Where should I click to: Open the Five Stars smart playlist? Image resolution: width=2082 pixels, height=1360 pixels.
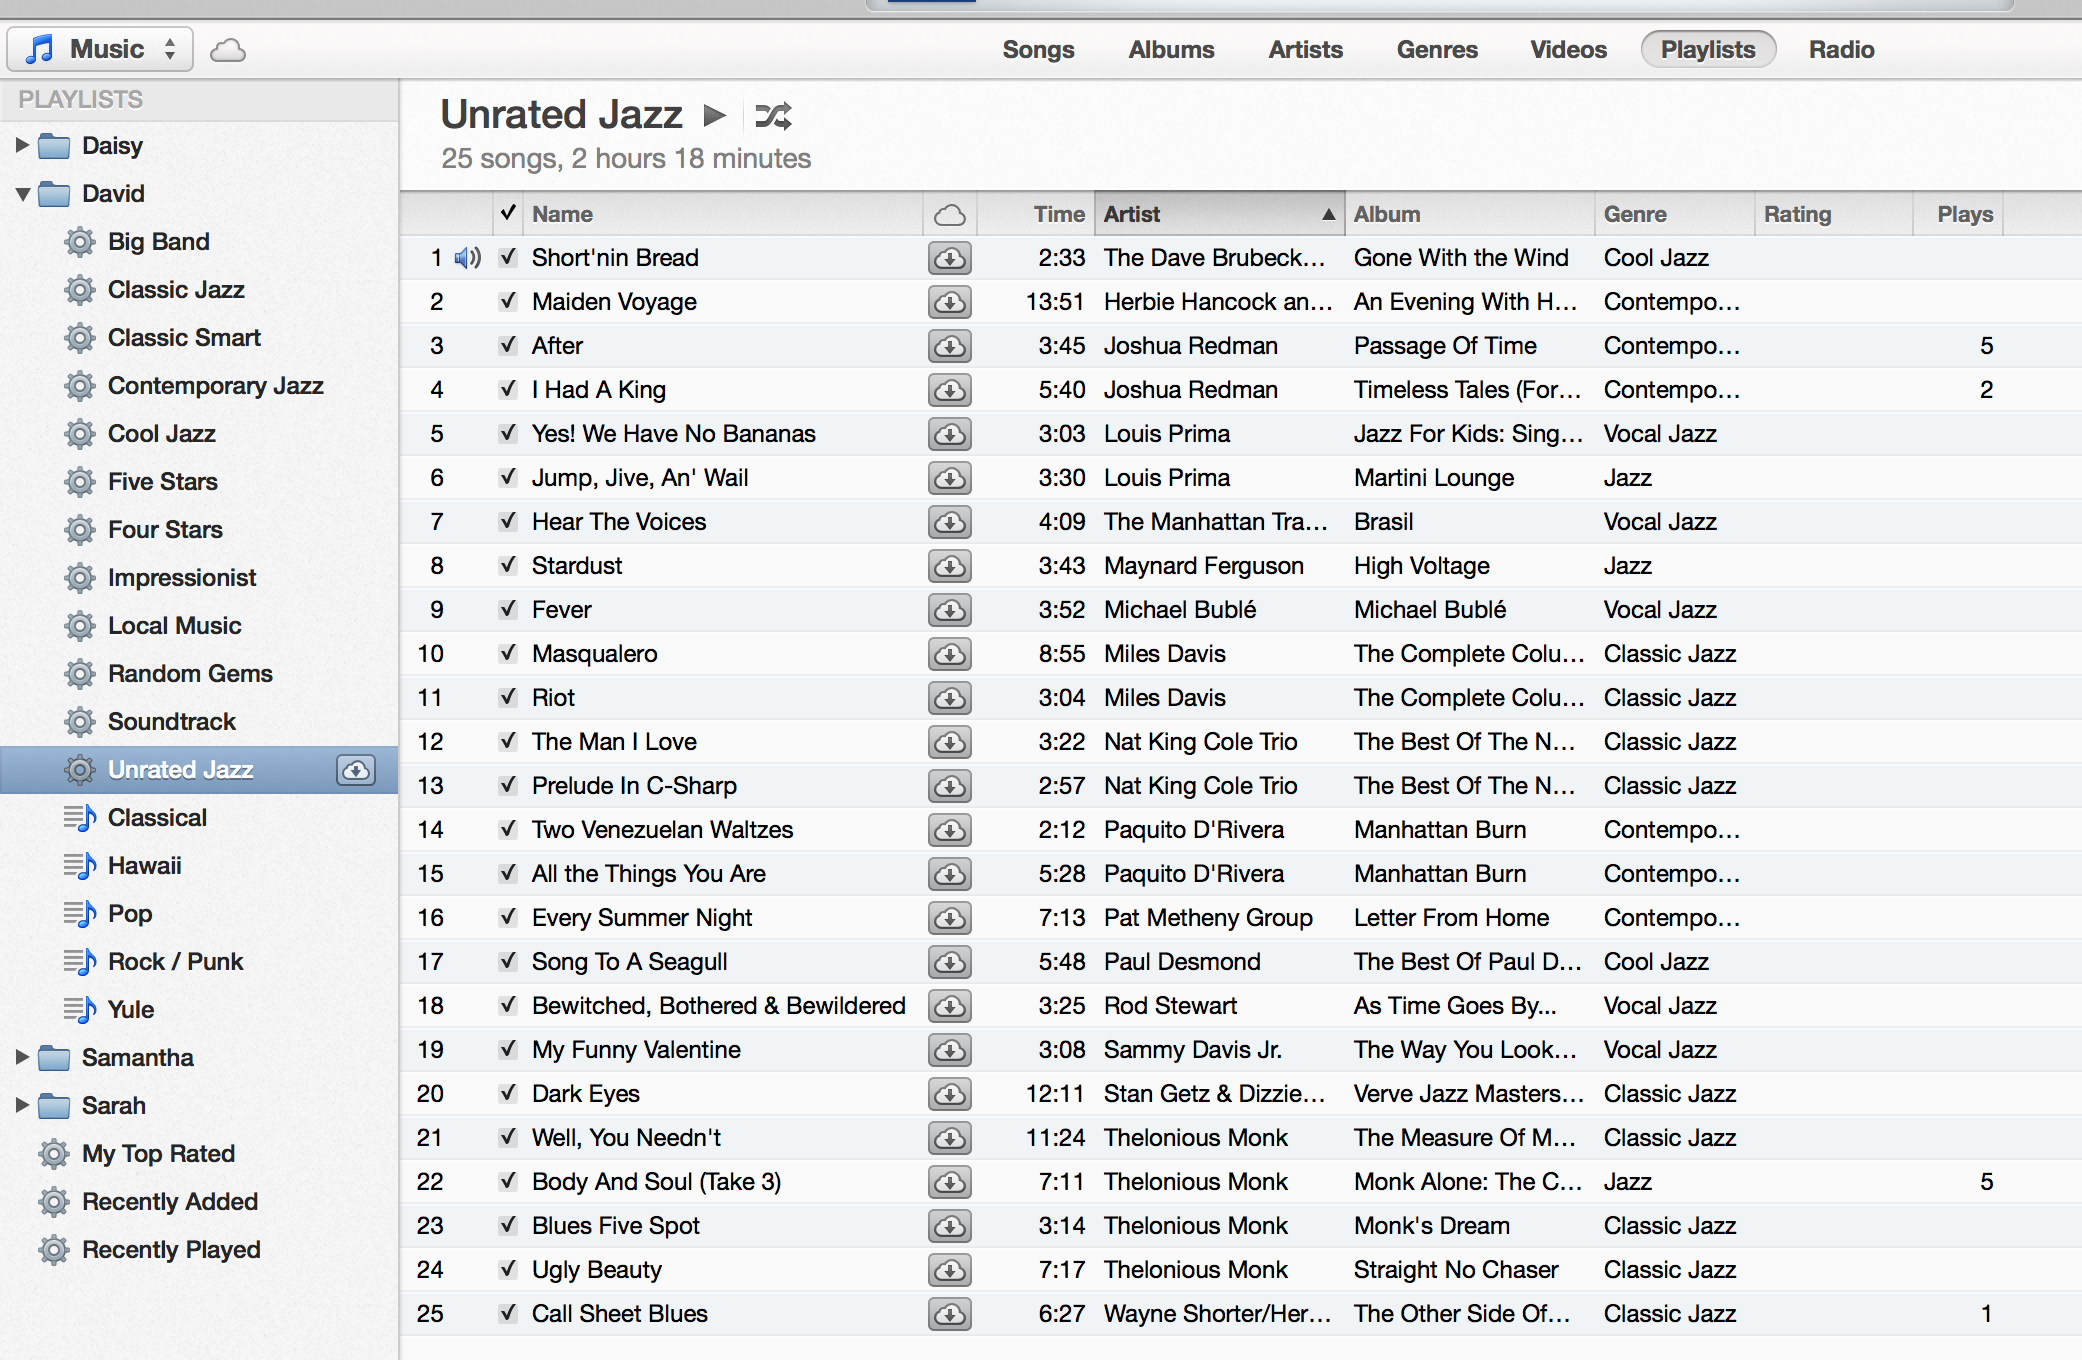tap(162, 482)
